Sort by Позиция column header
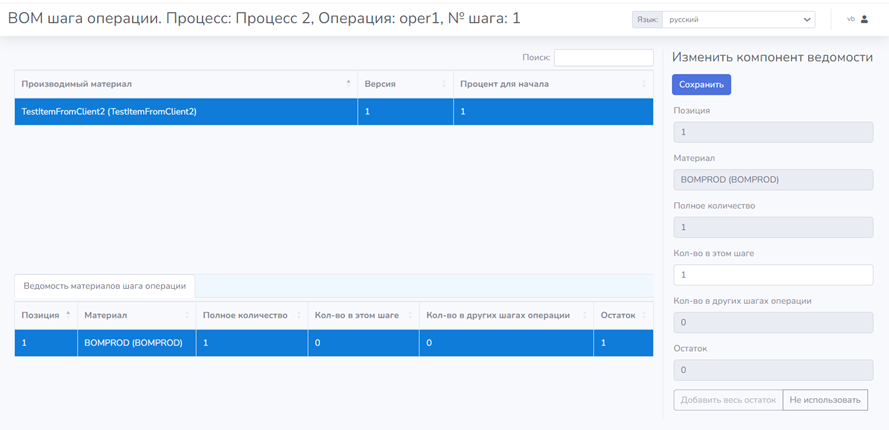889x430 pixels. (x=46, y=315)
